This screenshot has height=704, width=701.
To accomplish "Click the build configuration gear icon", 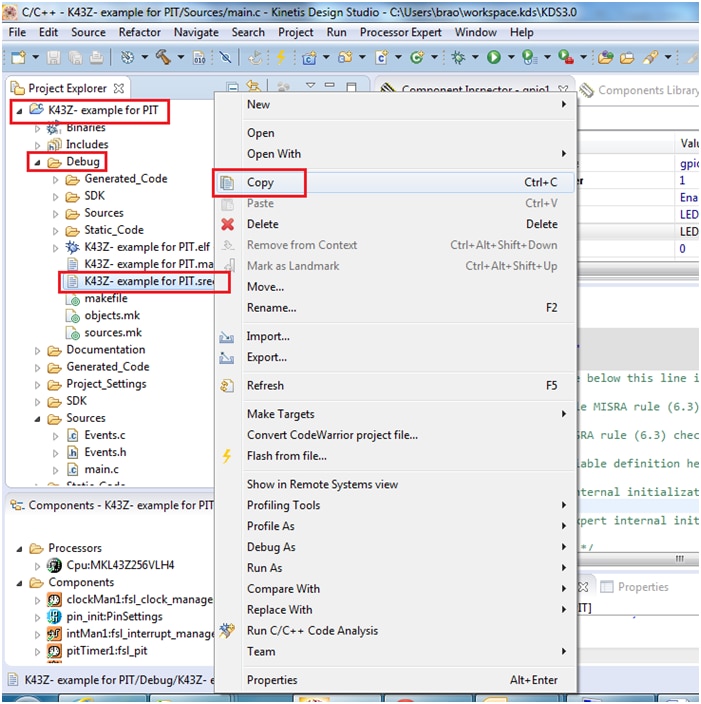I will (128, 57).
